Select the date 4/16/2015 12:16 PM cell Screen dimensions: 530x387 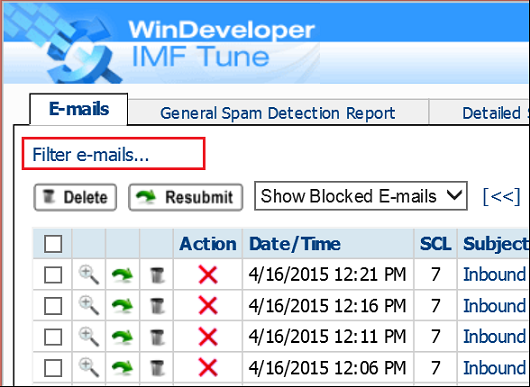tap(328, 306)
